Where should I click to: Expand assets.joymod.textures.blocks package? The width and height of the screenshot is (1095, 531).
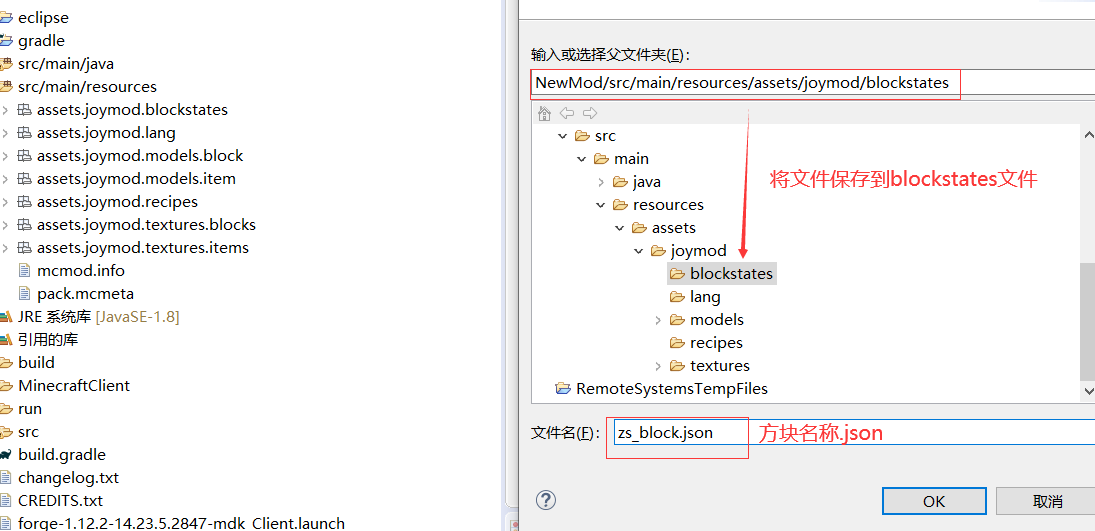coord(6,225)
